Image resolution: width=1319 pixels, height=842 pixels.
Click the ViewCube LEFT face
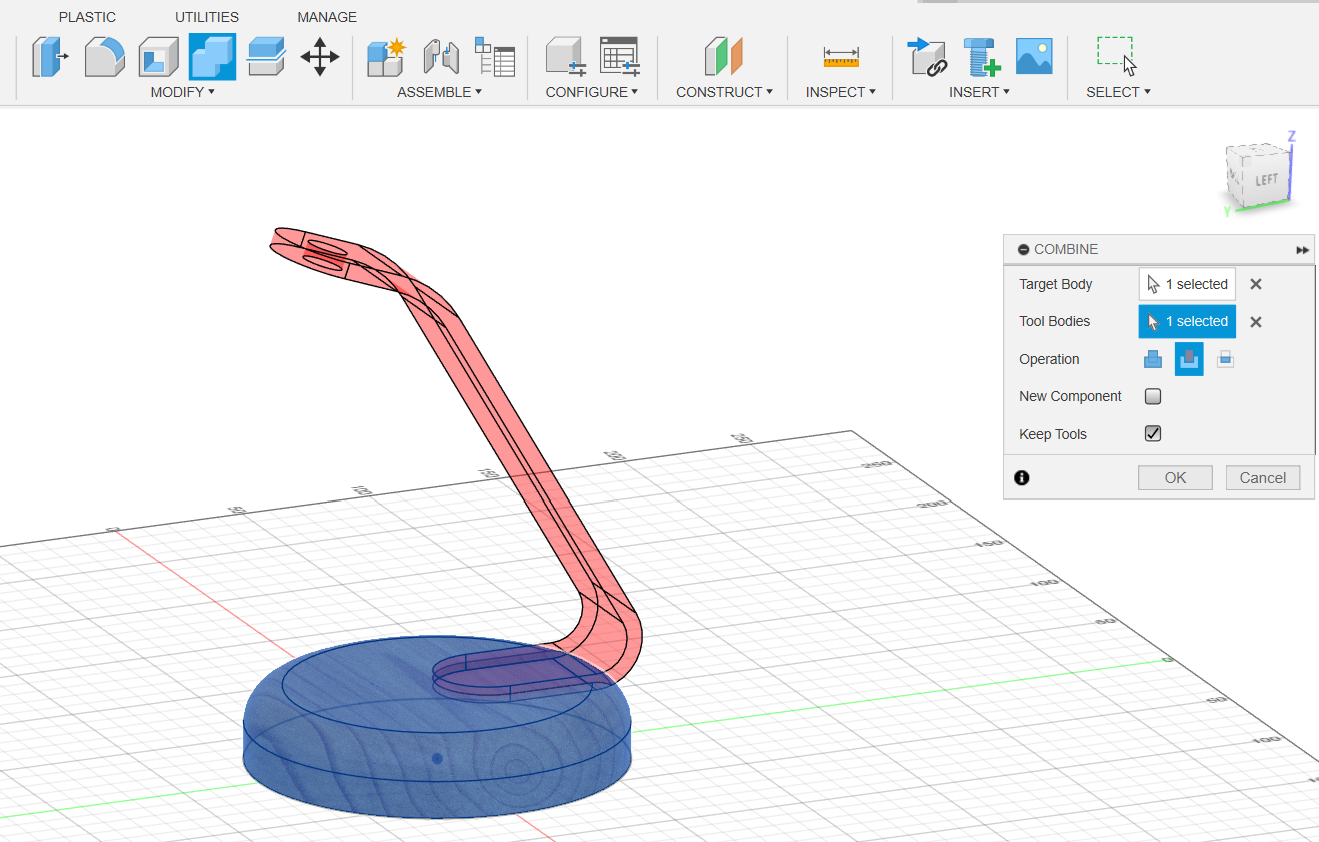coord(1266,180)
